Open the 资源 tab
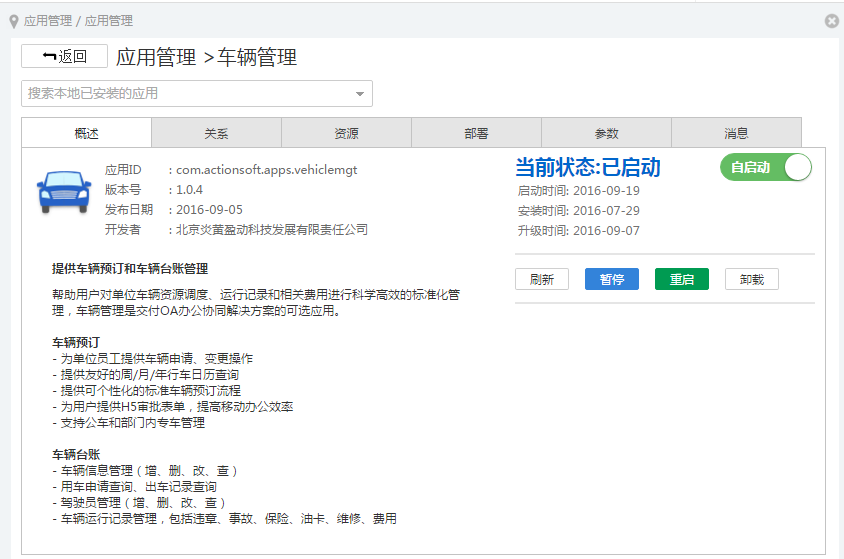Image resolution: width=844 pixels, height=559 pixels. coord(346,133)
